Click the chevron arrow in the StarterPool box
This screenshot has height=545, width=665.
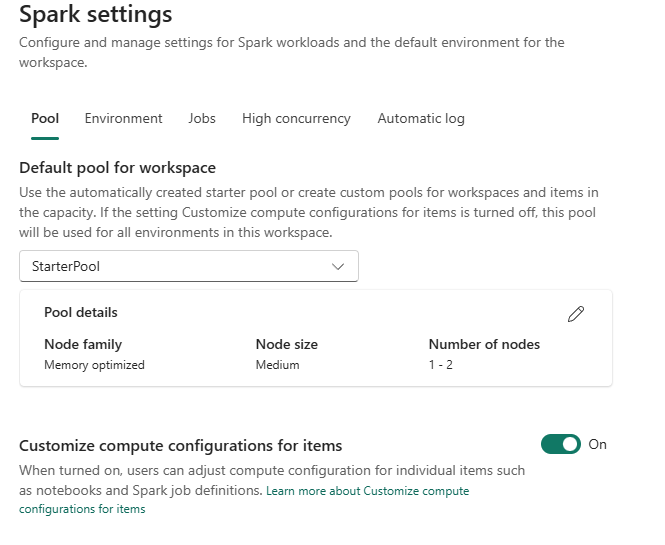tap(338, 267)
